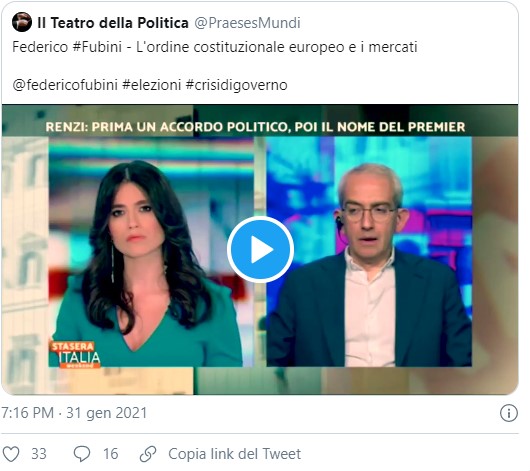This screenshot has height=471, width=530.
Task: Open the tweet info circle icon
Action: pyautogui.click(x=508, y=413)
